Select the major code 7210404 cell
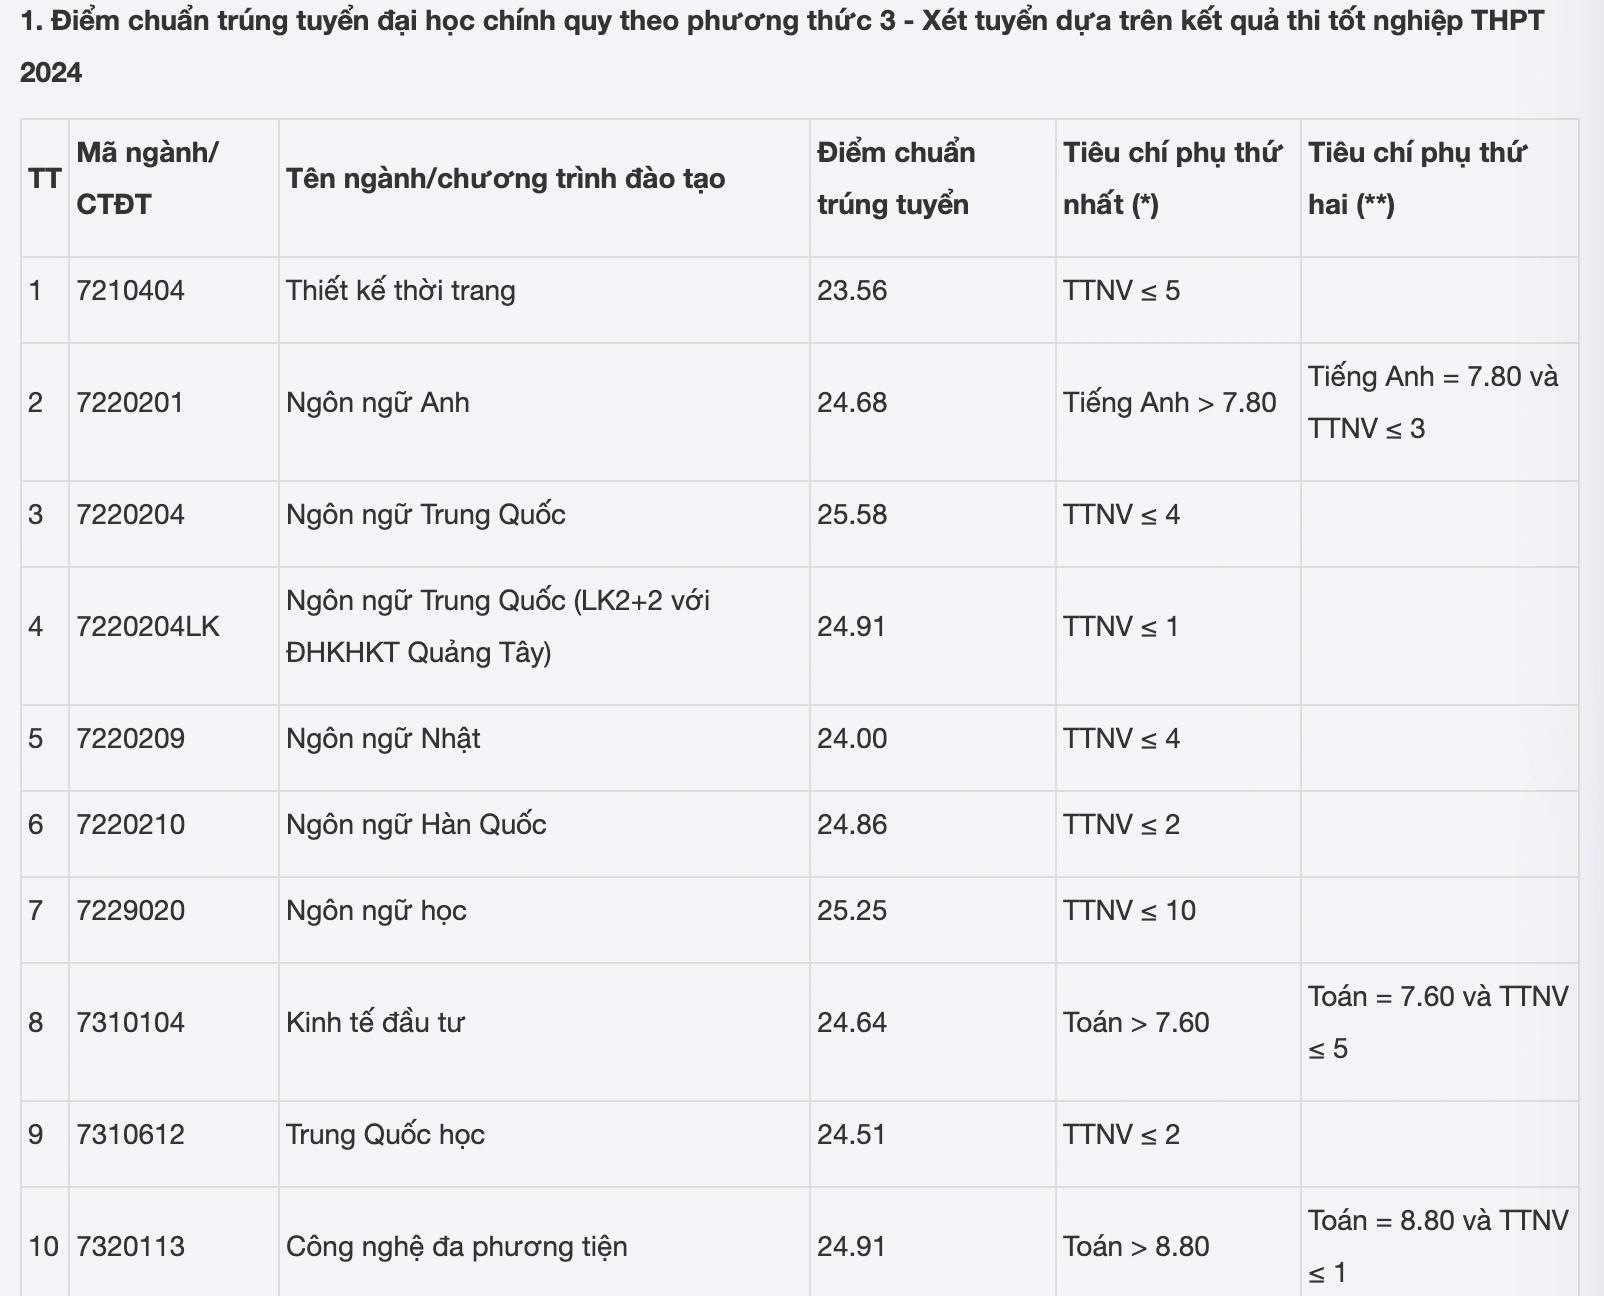 point(130,291)
